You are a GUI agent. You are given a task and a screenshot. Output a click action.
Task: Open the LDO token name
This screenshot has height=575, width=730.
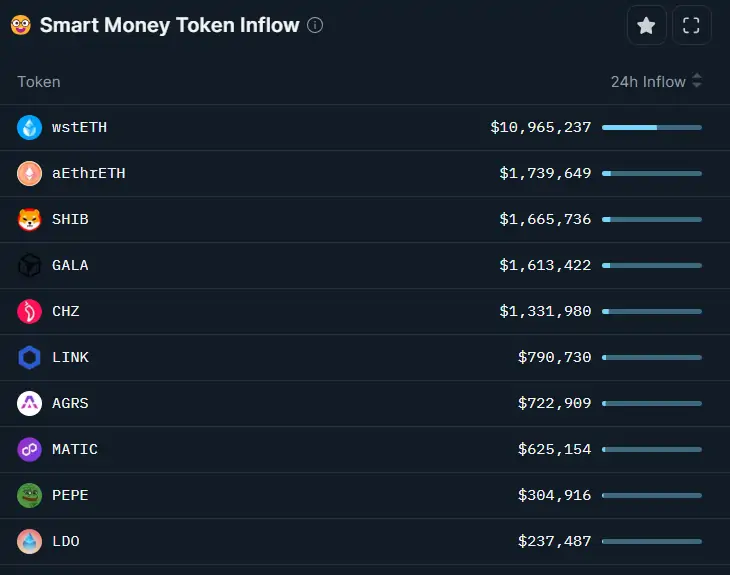[x=66, y=541]
